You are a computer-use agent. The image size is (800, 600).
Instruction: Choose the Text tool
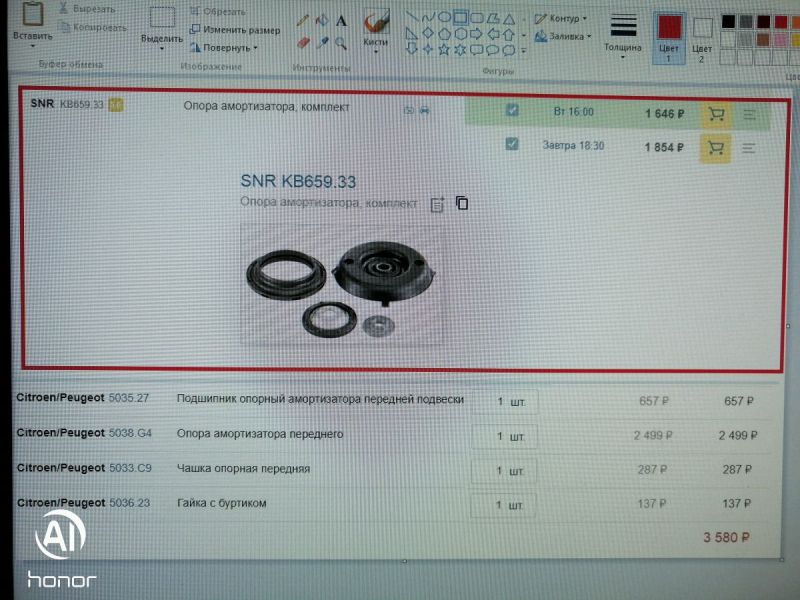pyautogui.click(x=341, y=20)
